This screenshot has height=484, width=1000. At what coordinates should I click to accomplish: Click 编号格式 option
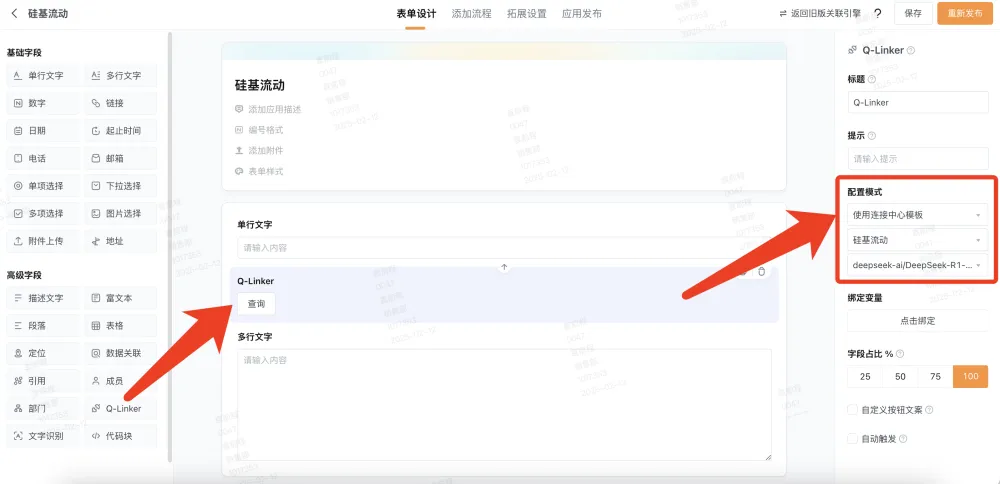(x=259, y=130)
